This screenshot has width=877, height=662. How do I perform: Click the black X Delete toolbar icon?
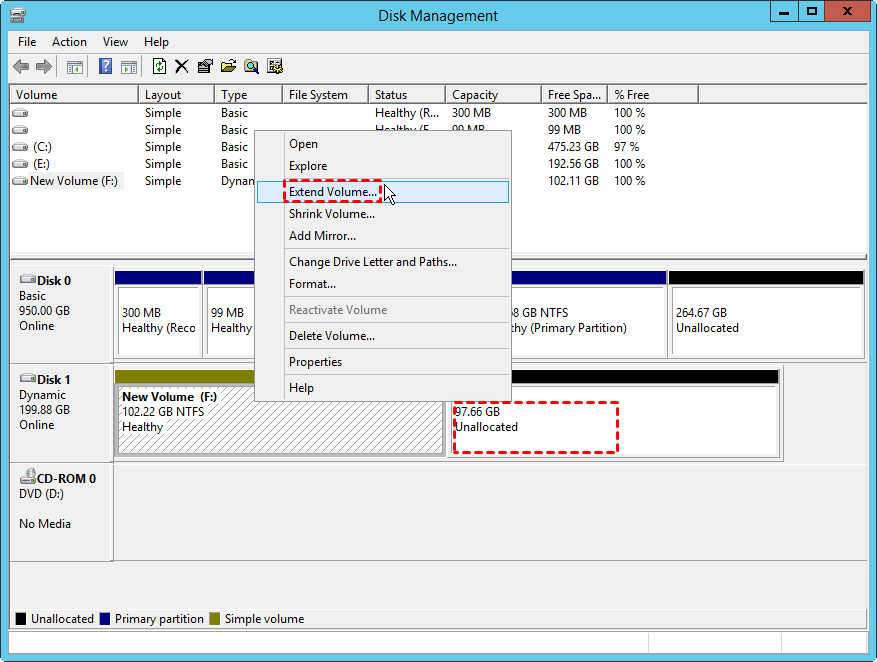click(181, 67)
